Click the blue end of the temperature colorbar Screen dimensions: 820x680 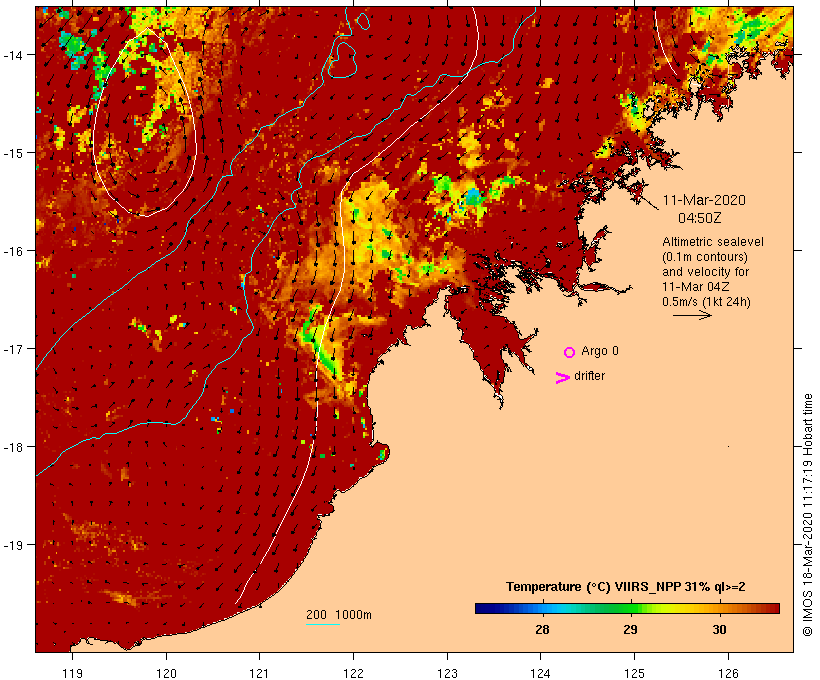[x=484, y=608]
